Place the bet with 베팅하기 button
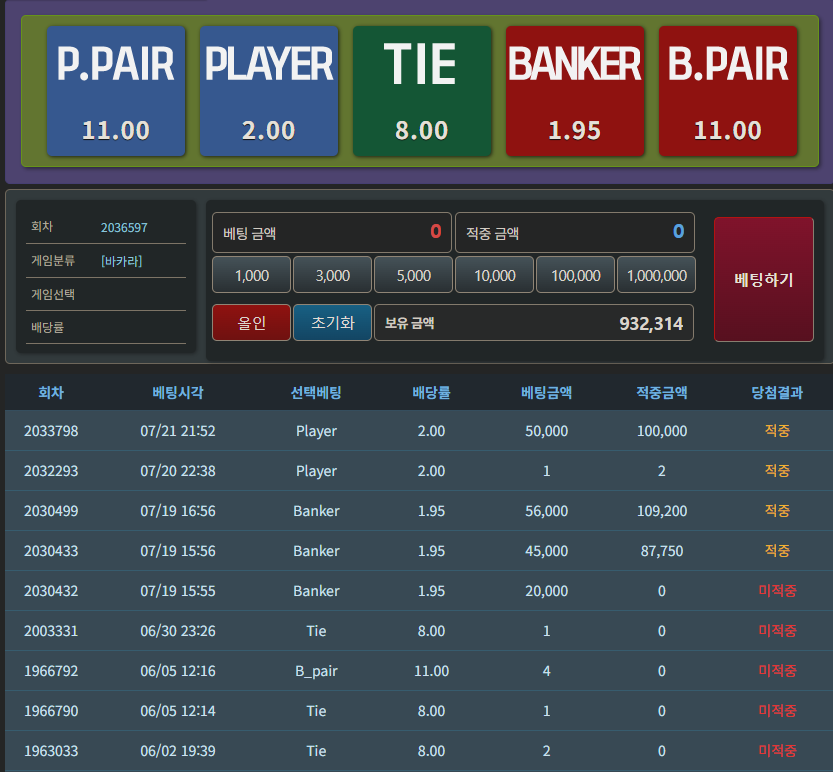Screen dimensions: 833x772 (x=763, y=279)
